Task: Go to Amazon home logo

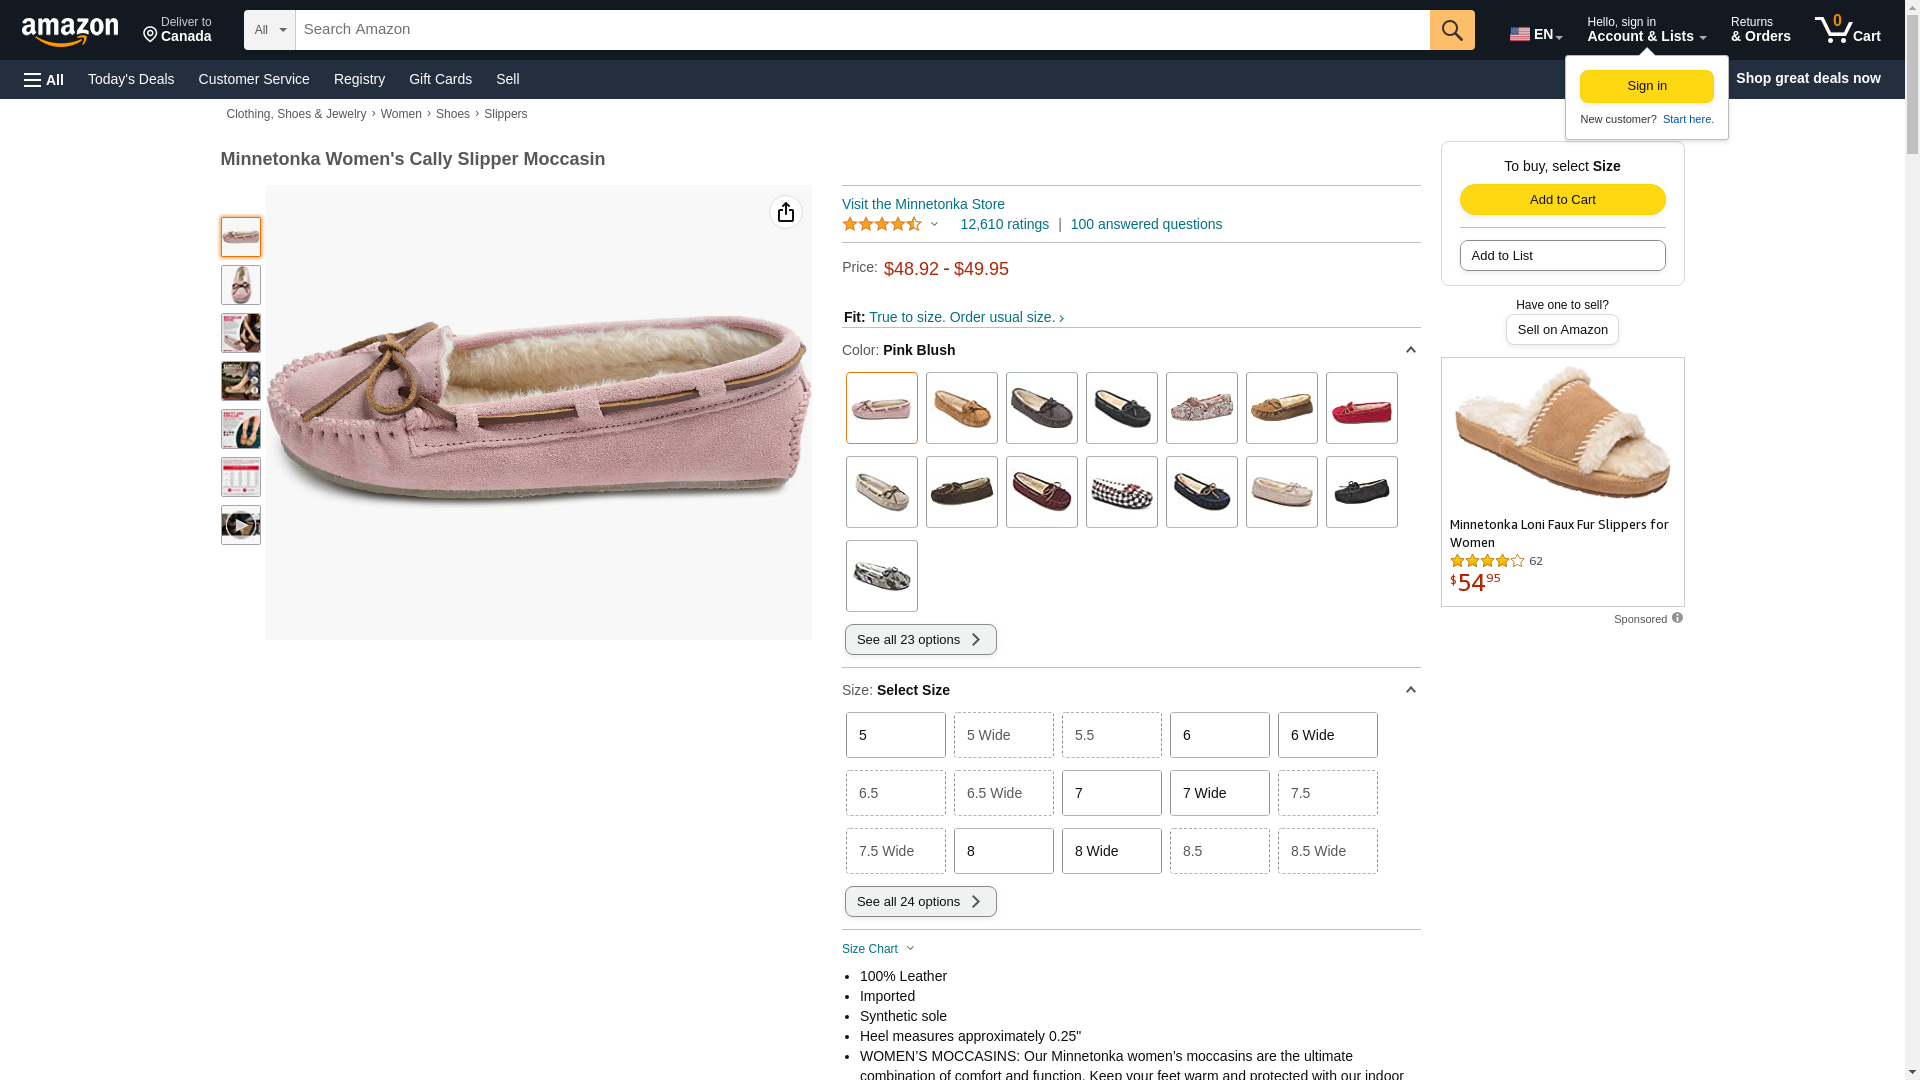Action: pyautogui.click(x=70, y=31)
